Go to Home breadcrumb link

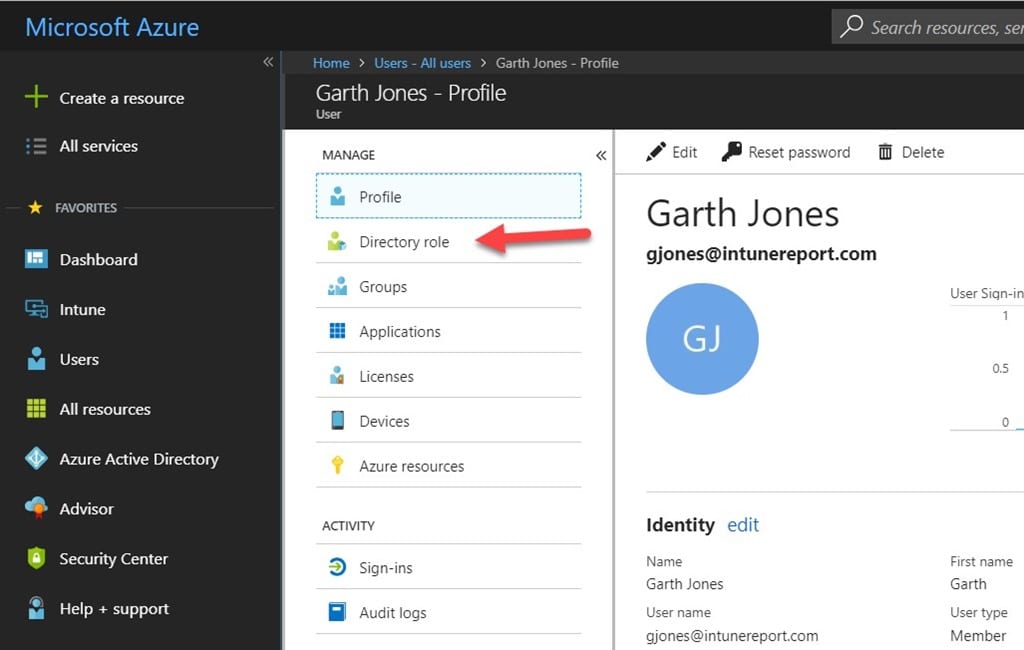pos(331,63)
